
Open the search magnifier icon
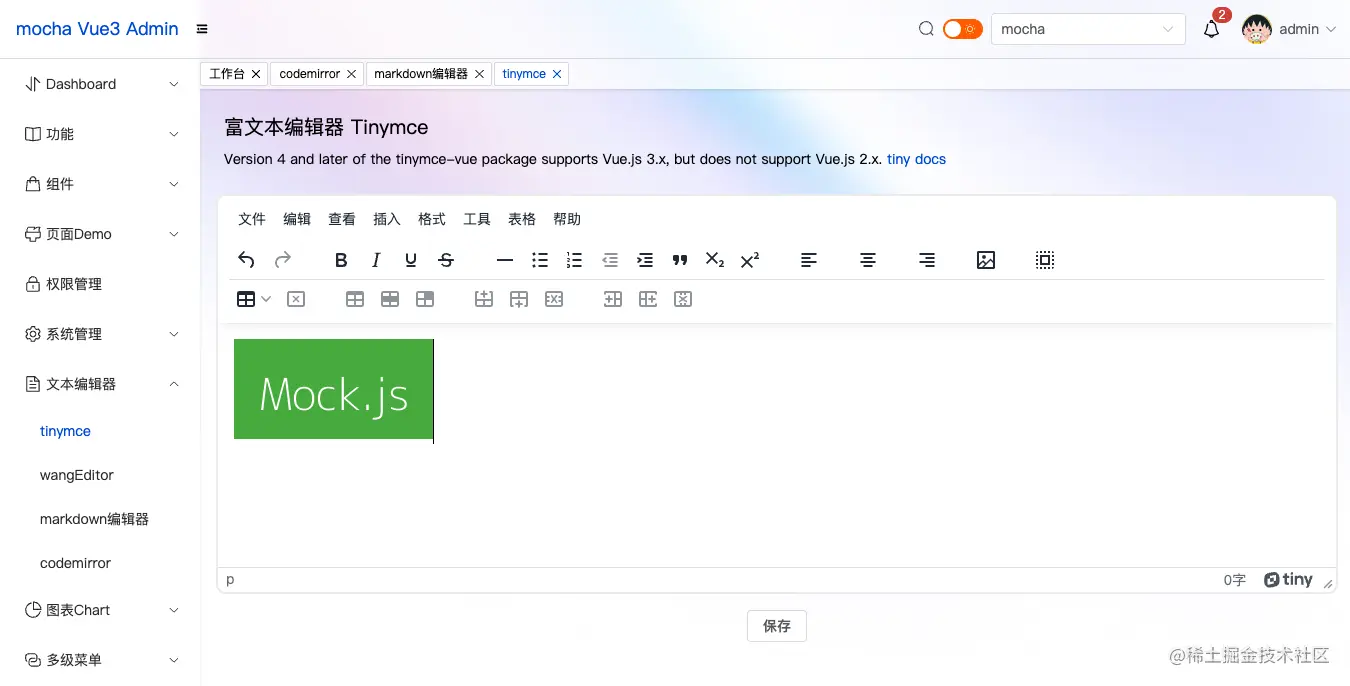926,29
